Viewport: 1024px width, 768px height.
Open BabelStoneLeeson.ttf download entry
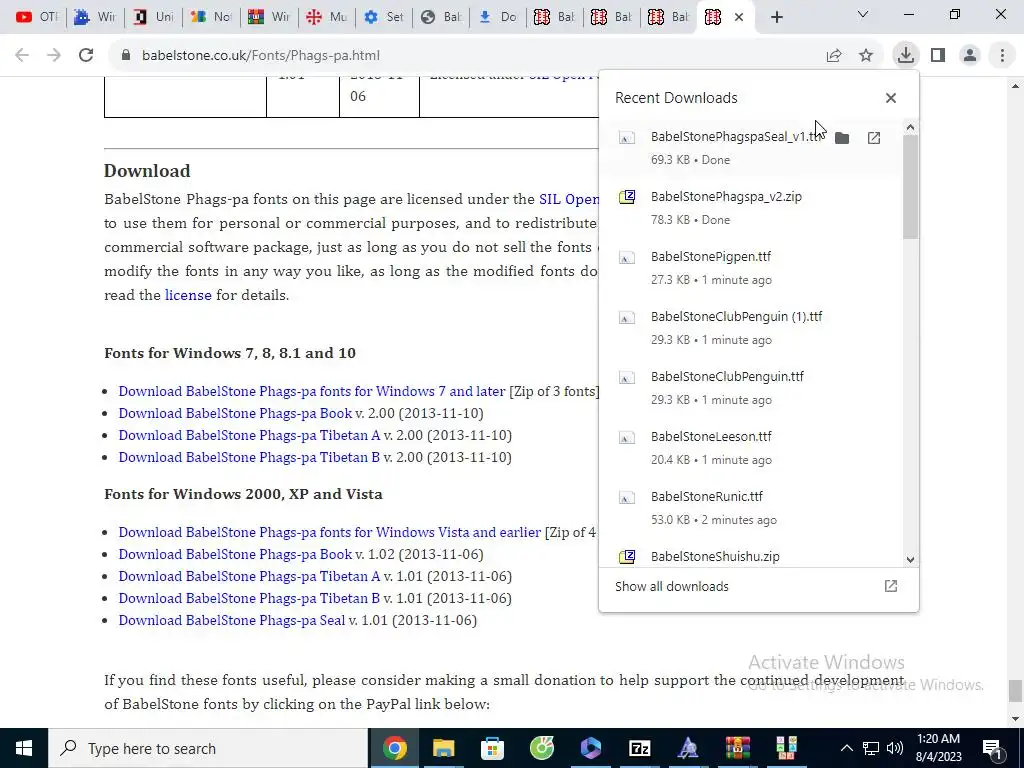tap(751, 448)
